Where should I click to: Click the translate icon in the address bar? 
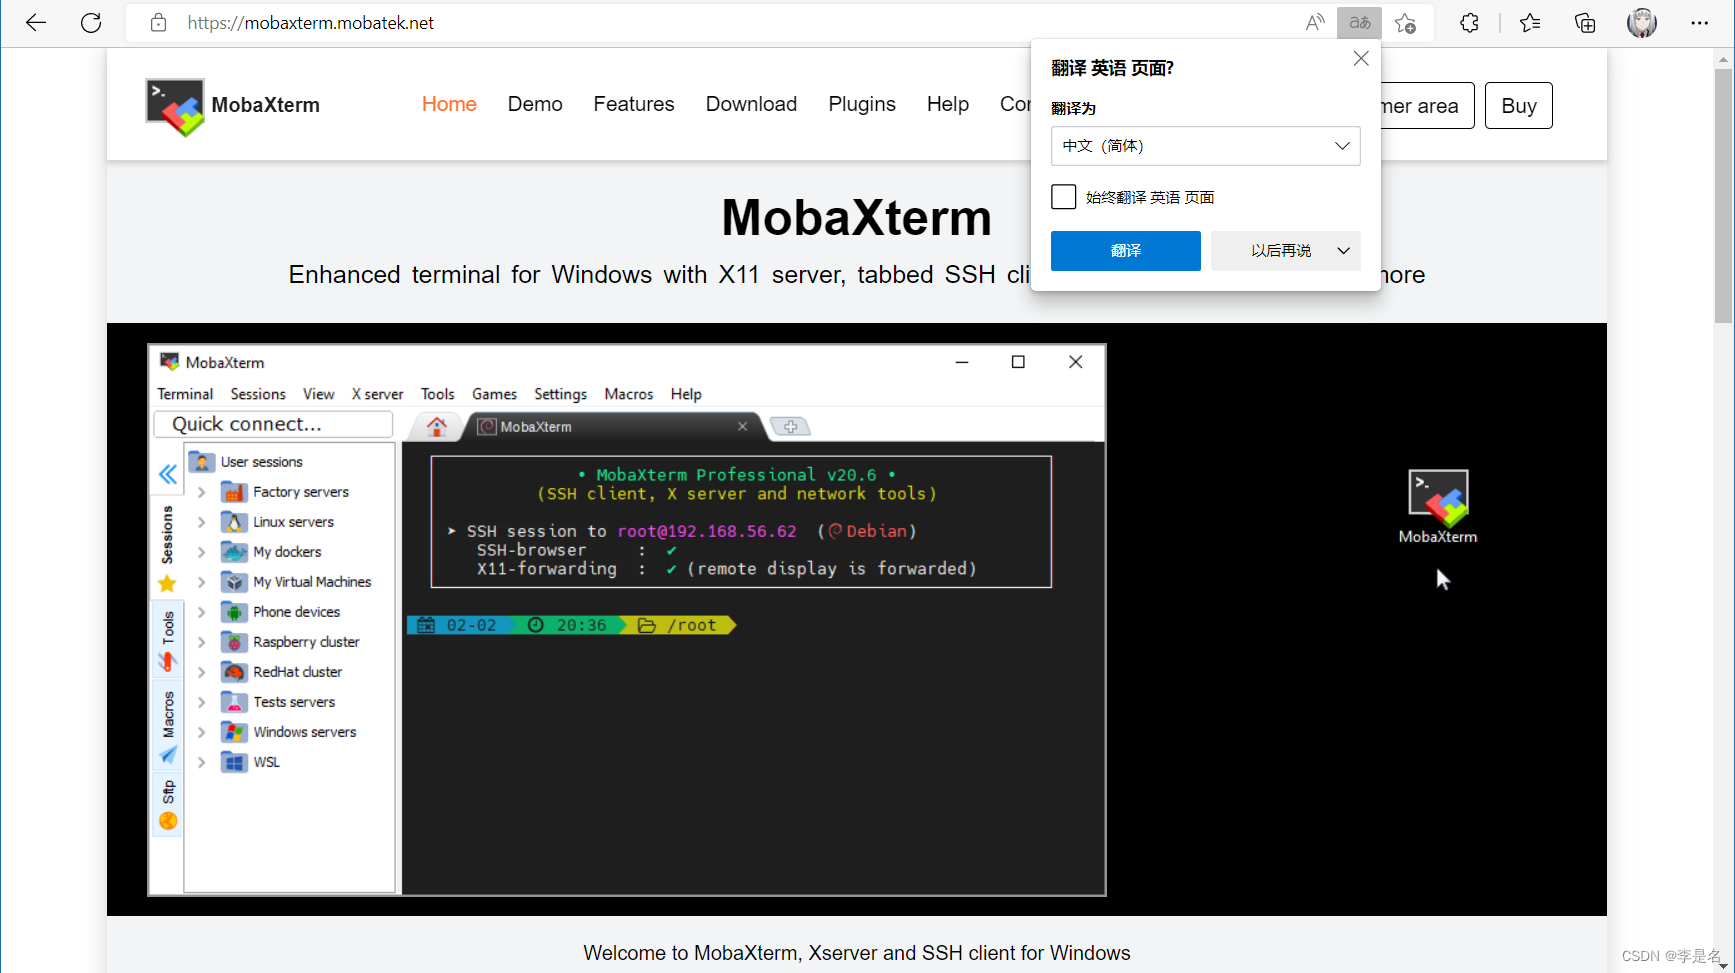click(x=1360, y=23)
